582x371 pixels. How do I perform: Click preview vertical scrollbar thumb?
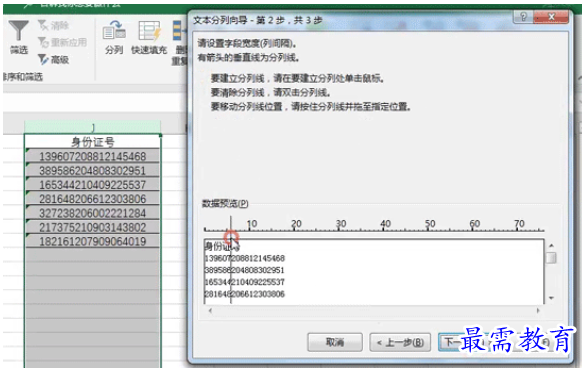551,257
